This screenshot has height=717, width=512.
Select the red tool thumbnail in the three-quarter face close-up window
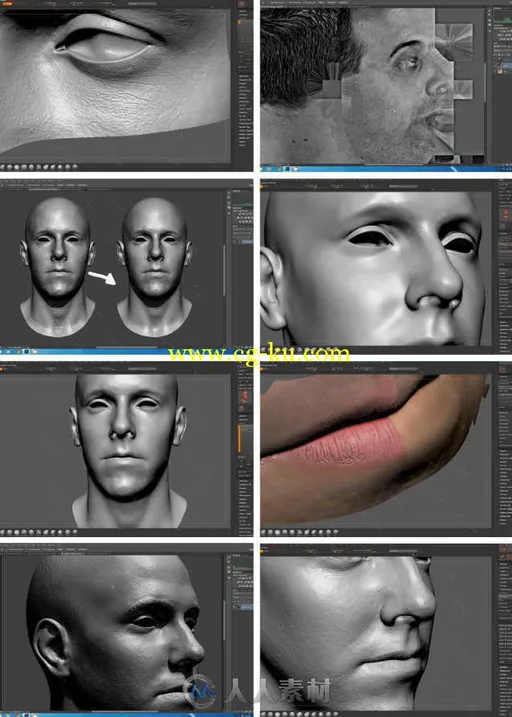click(x=505, y=214)
